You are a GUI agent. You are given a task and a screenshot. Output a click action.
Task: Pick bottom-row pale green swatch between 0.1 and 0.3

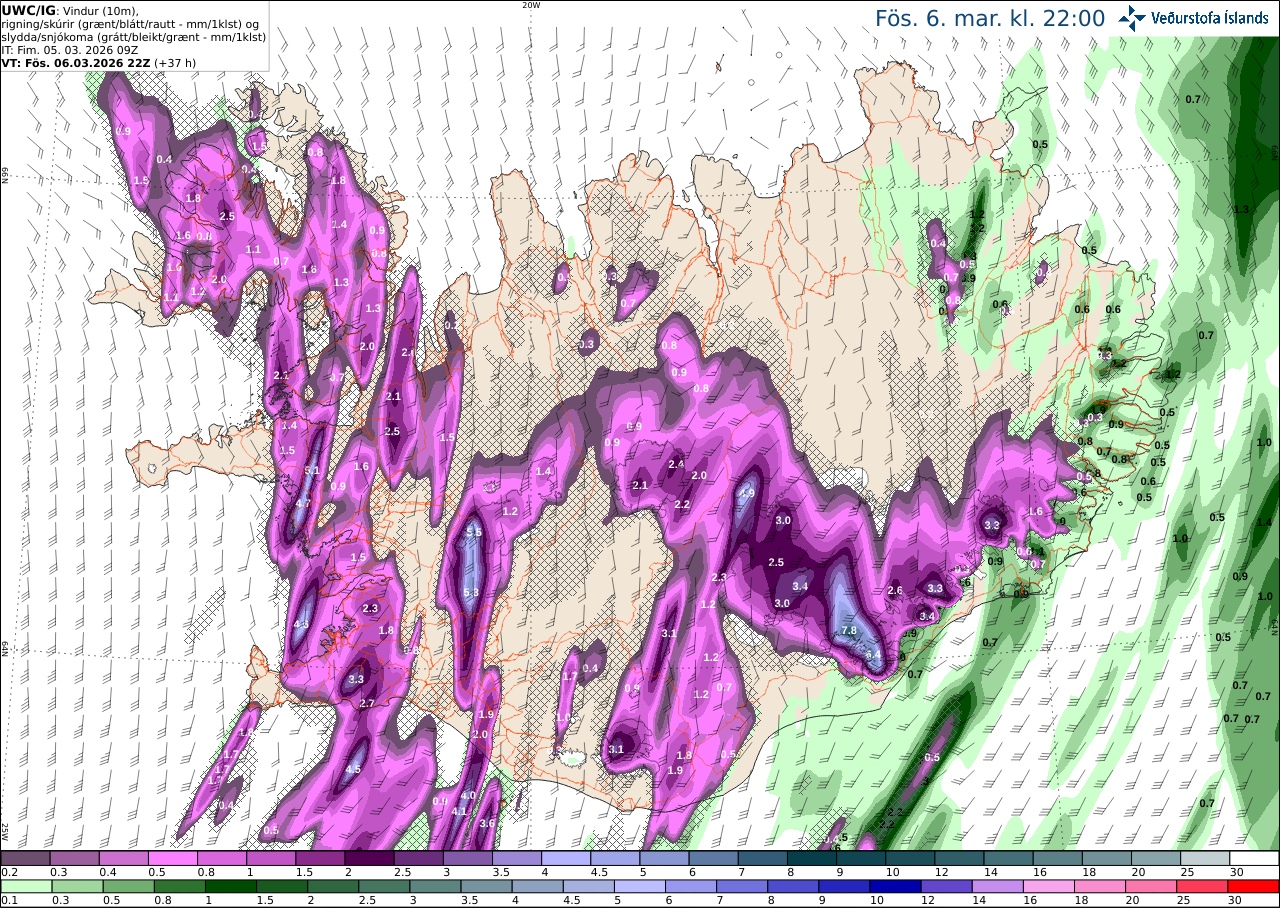tap(27, 886)
